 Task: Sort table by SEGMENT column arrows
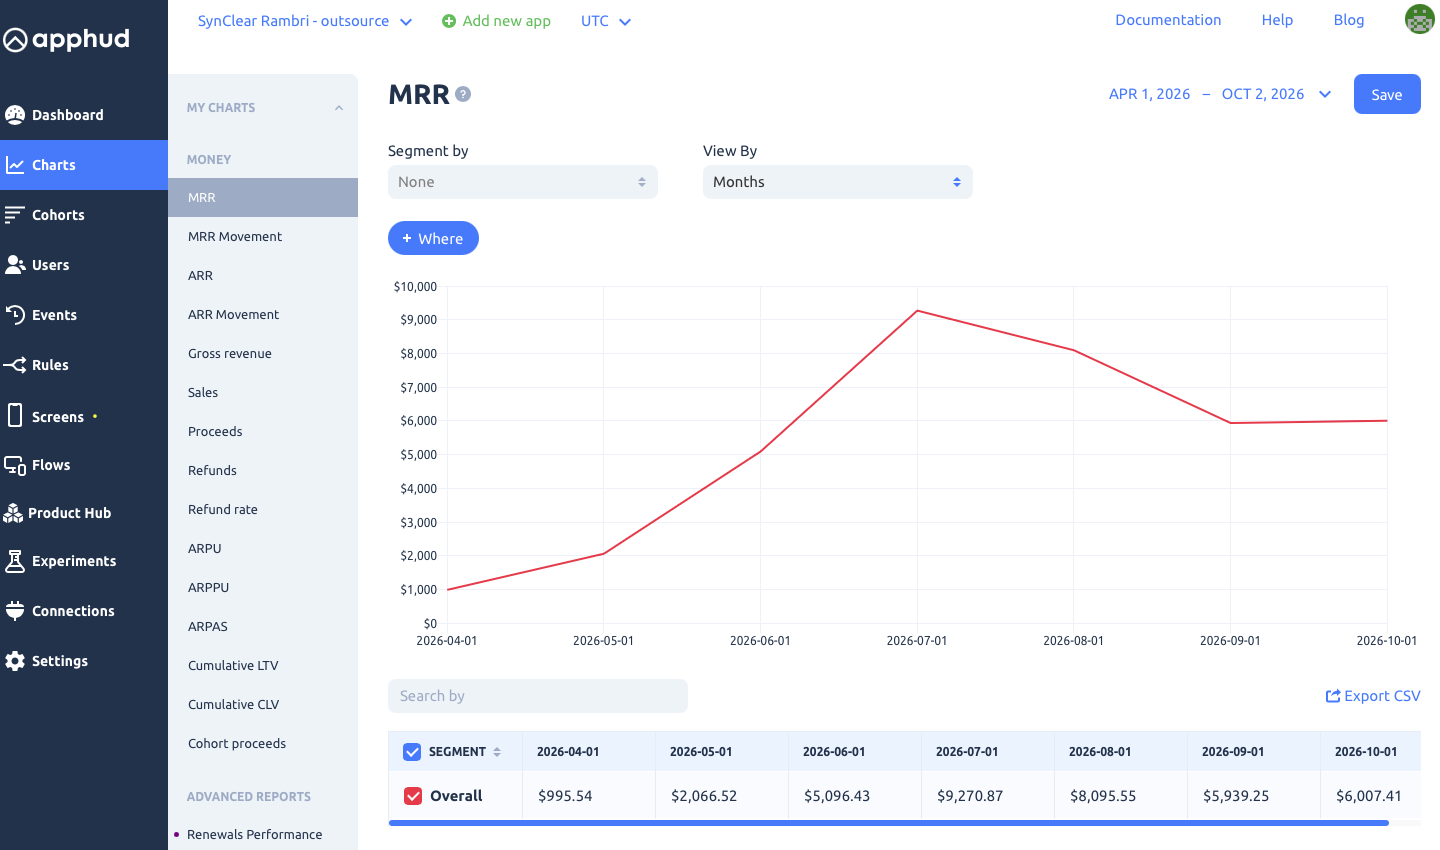[x=497, y=752]
